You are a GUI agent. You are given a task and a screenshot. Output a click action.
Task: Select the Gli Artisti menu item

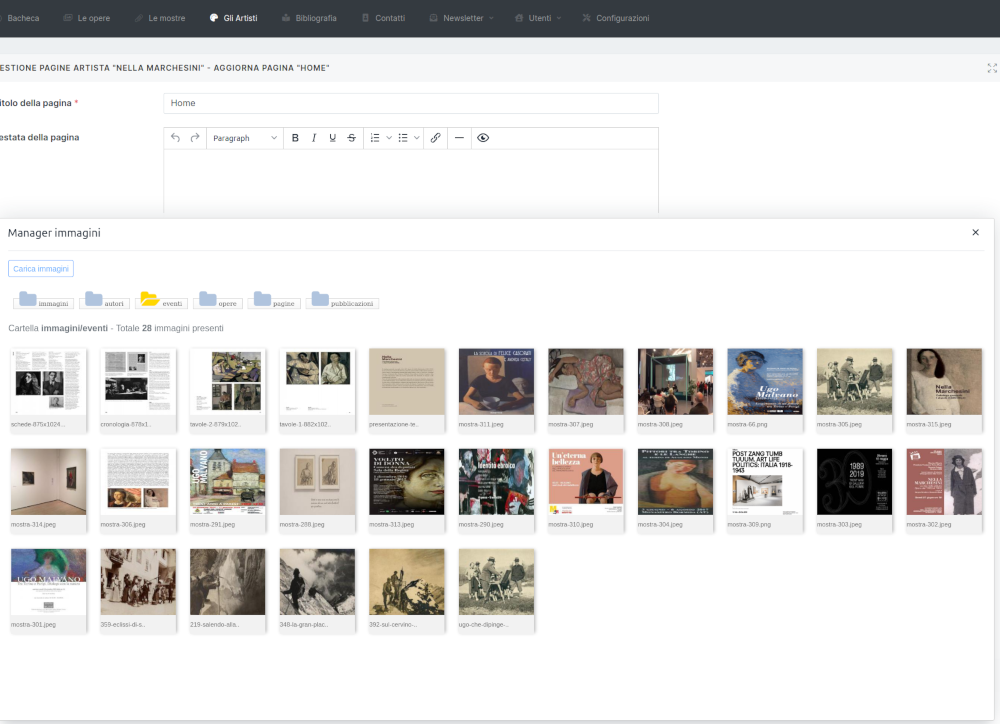pos(233,18)
